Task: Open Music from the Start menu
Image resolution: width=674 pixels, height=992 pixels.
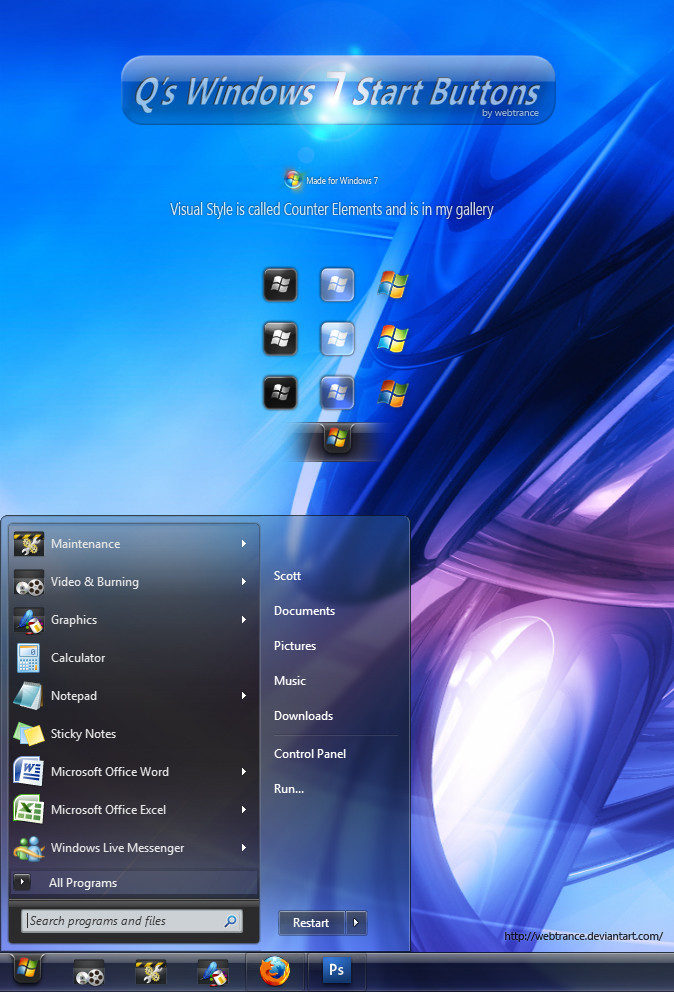Action: pyautogui.click(x=290, y=681)
